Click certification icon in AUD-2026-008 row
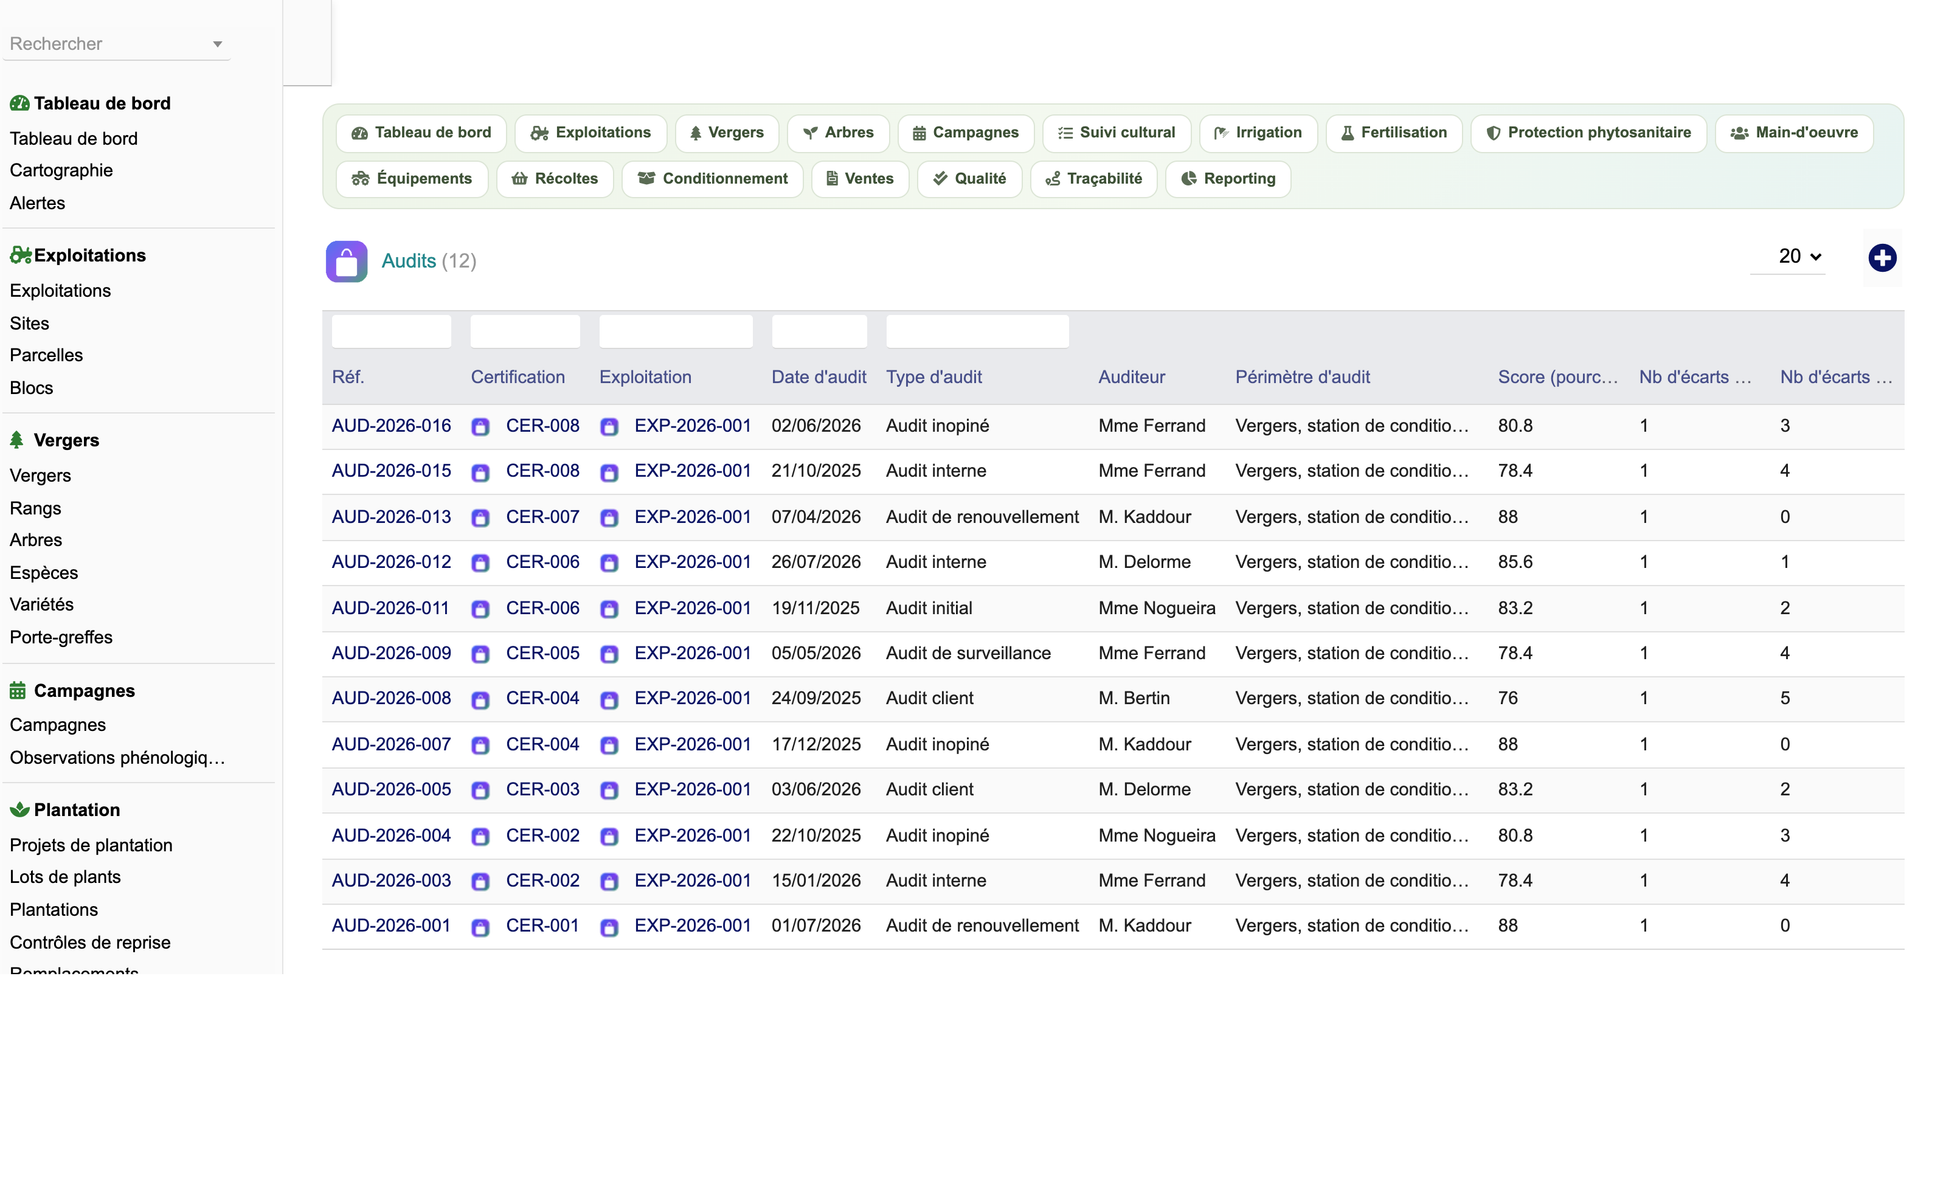 (x=481, y=700)
